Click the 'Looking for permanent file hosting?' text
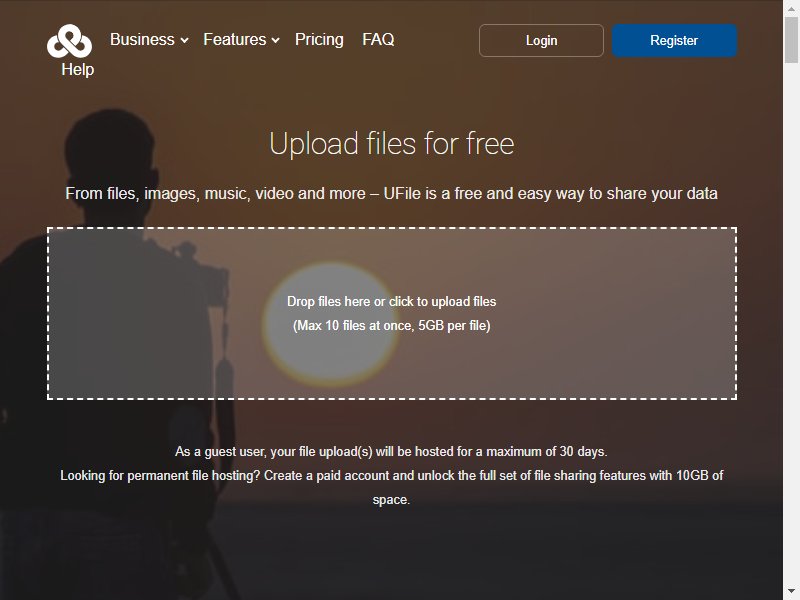Image resolution: width=800 pixels, height=600 pixels. tap(161, 476)
